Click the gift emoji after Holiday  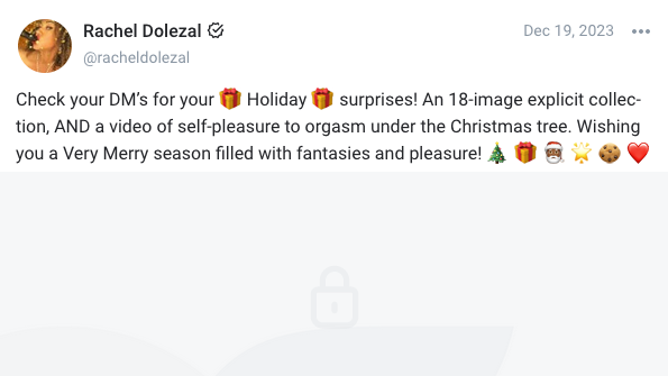click(x=322, y=99)
